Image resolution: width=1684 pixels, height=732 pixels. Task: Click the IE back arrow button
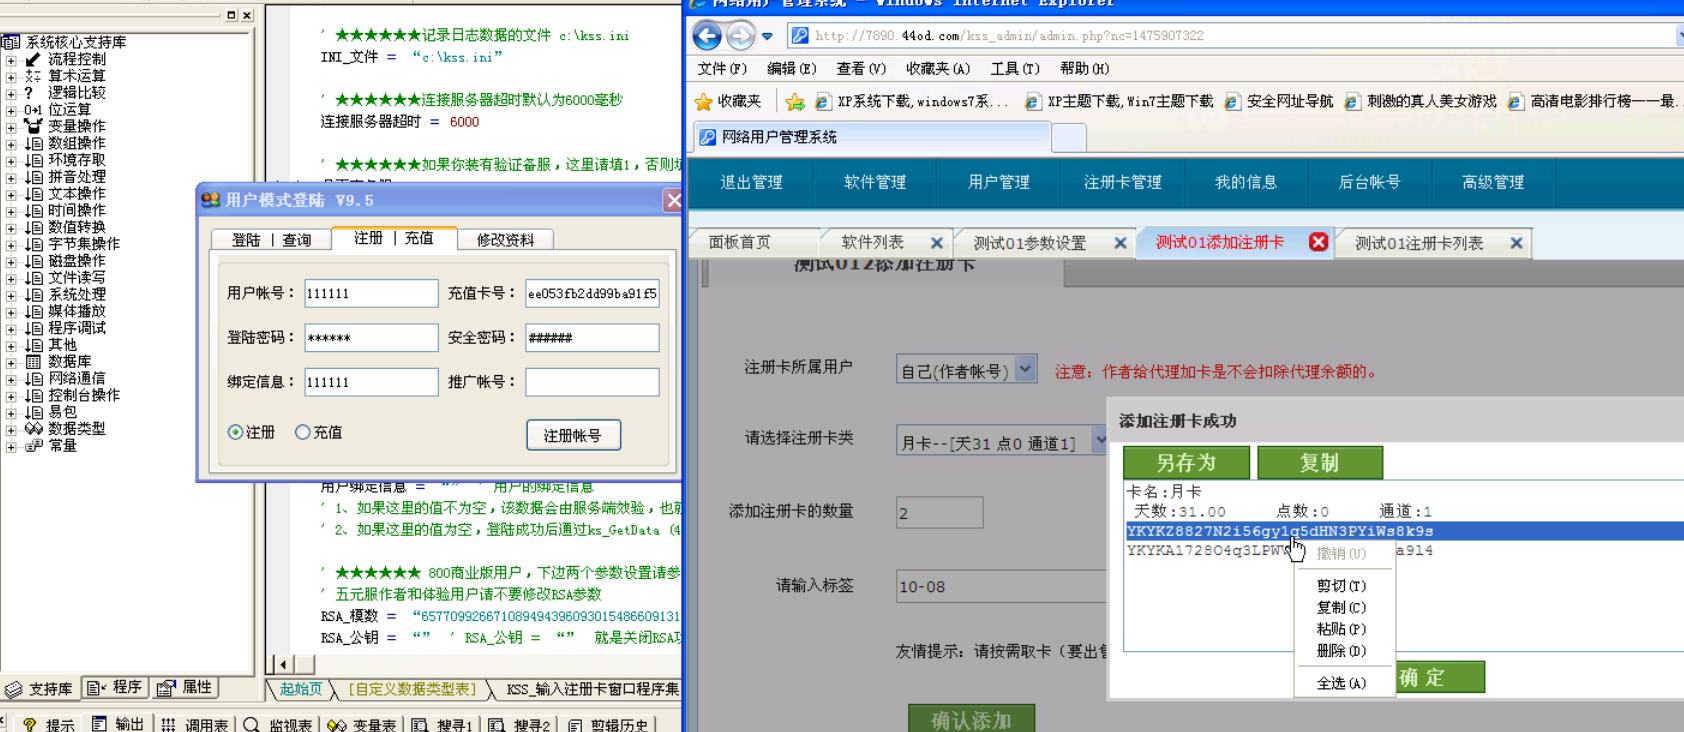(x=707, y=36)
